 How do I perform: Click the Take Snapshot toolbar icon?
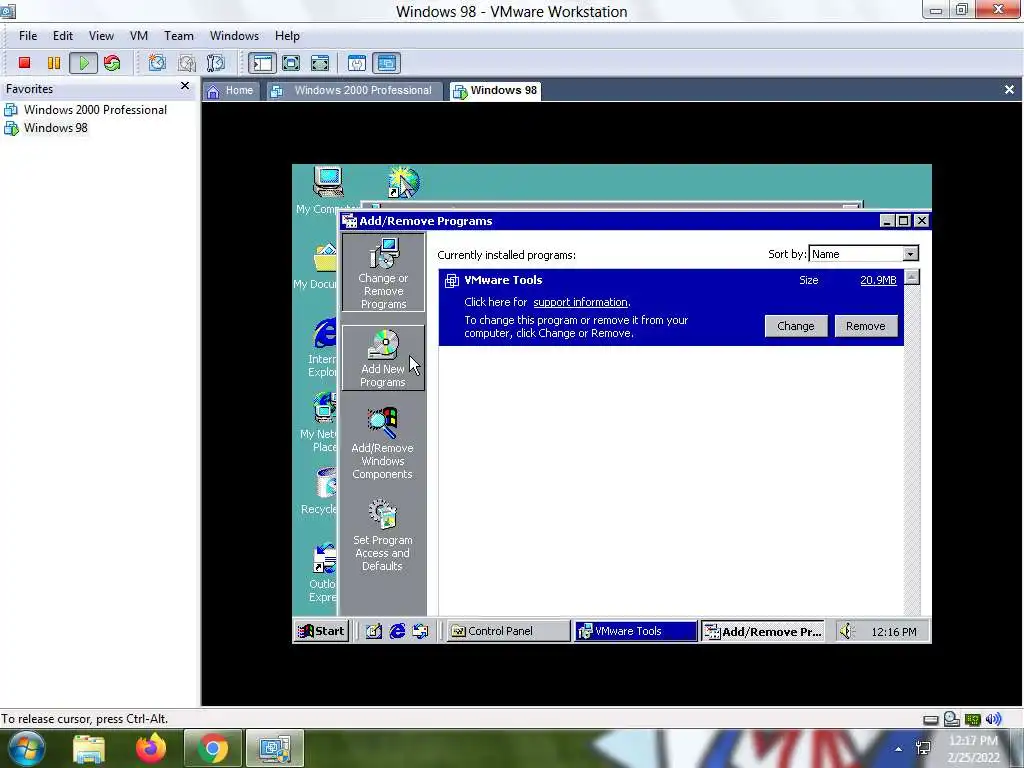click(157, 63)
